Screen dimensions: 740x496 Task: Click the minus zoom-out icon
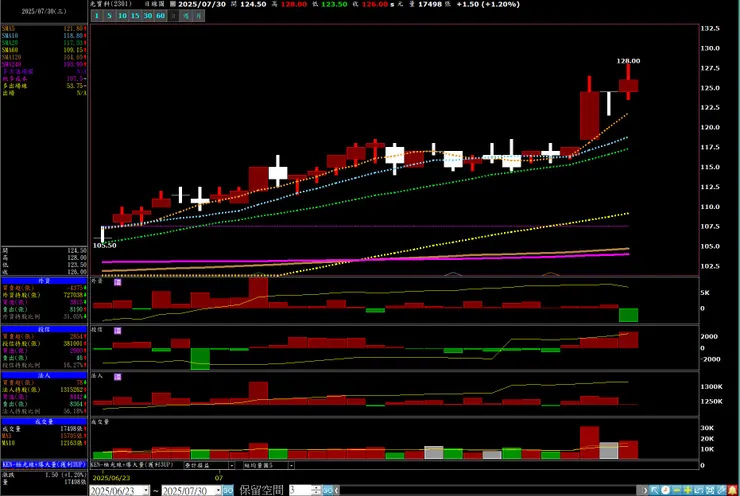point(677,490)
